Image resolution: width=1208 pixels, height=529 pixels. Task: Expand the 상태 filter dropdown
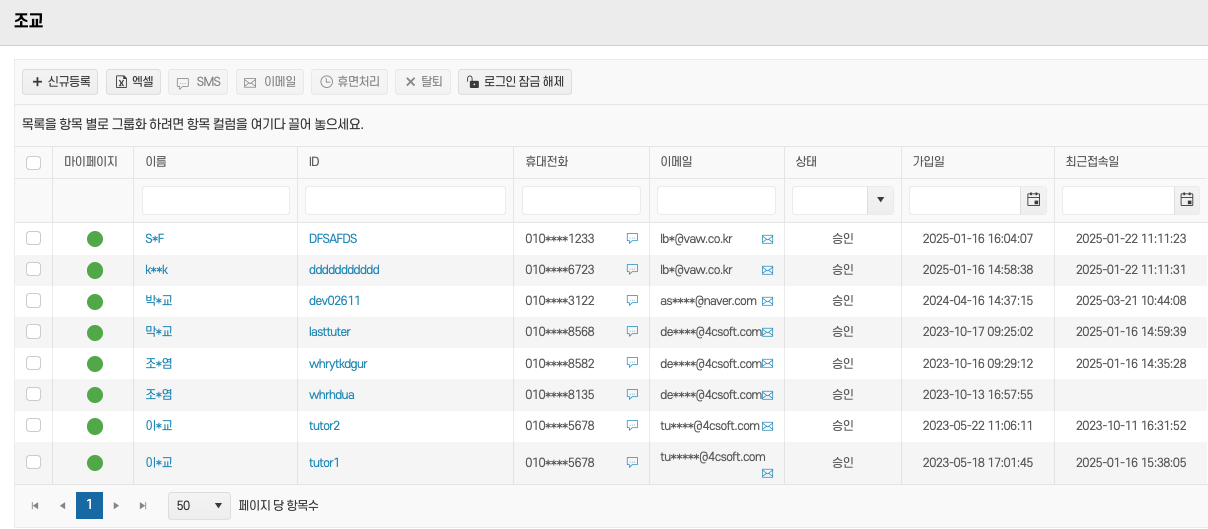pos(880,200)
